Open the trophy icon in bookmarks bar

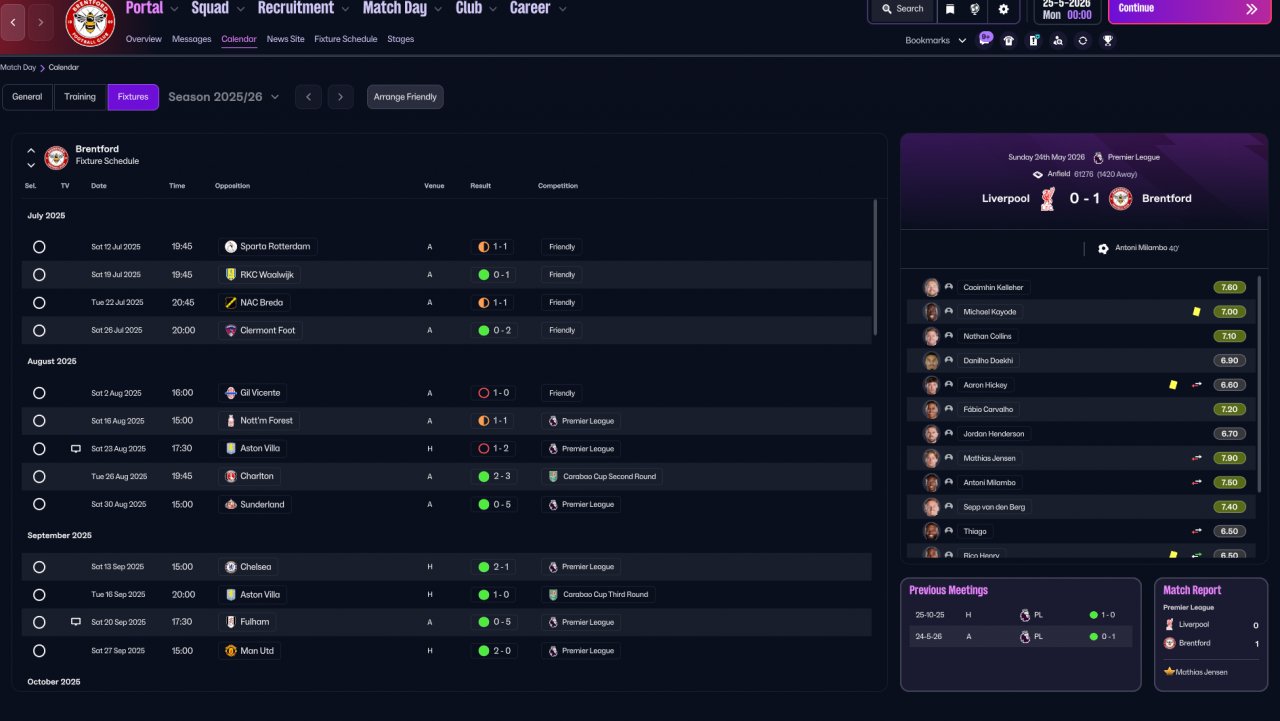pos(1108,41)
